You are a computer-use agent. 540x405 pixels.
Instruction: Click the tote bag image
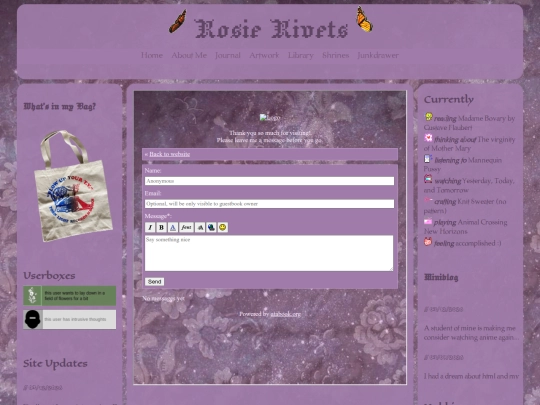73,186
